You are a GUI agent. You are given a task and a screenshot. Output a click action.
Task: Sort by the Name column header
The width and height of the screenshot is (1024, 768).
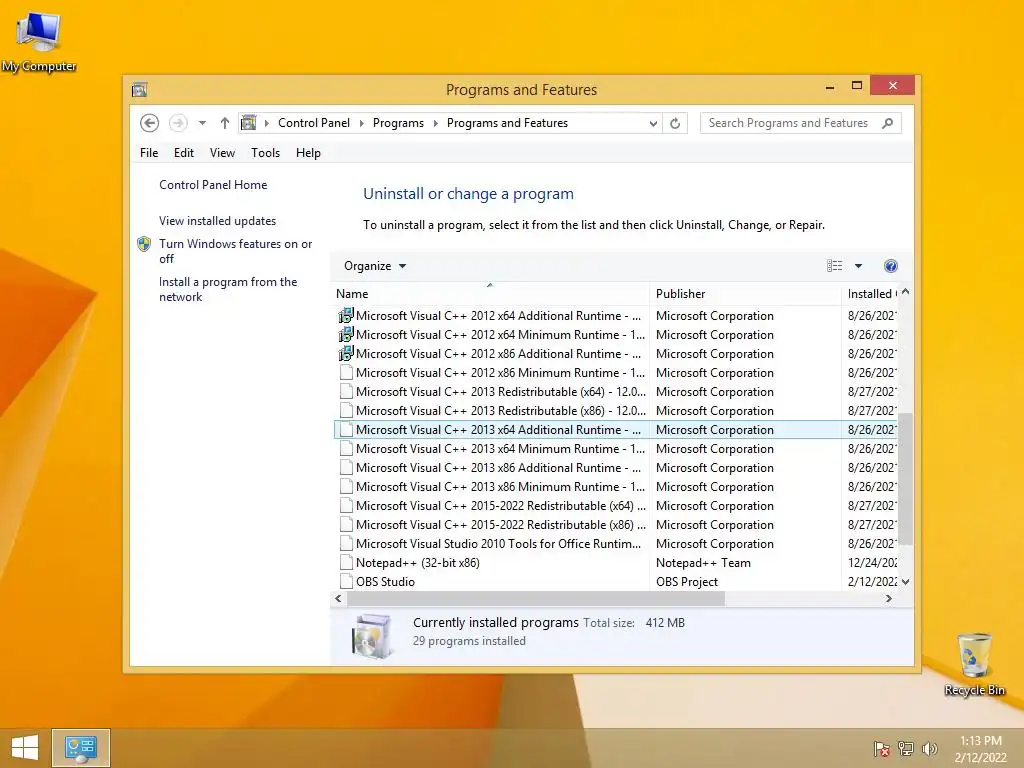click(x=490, y=294)
